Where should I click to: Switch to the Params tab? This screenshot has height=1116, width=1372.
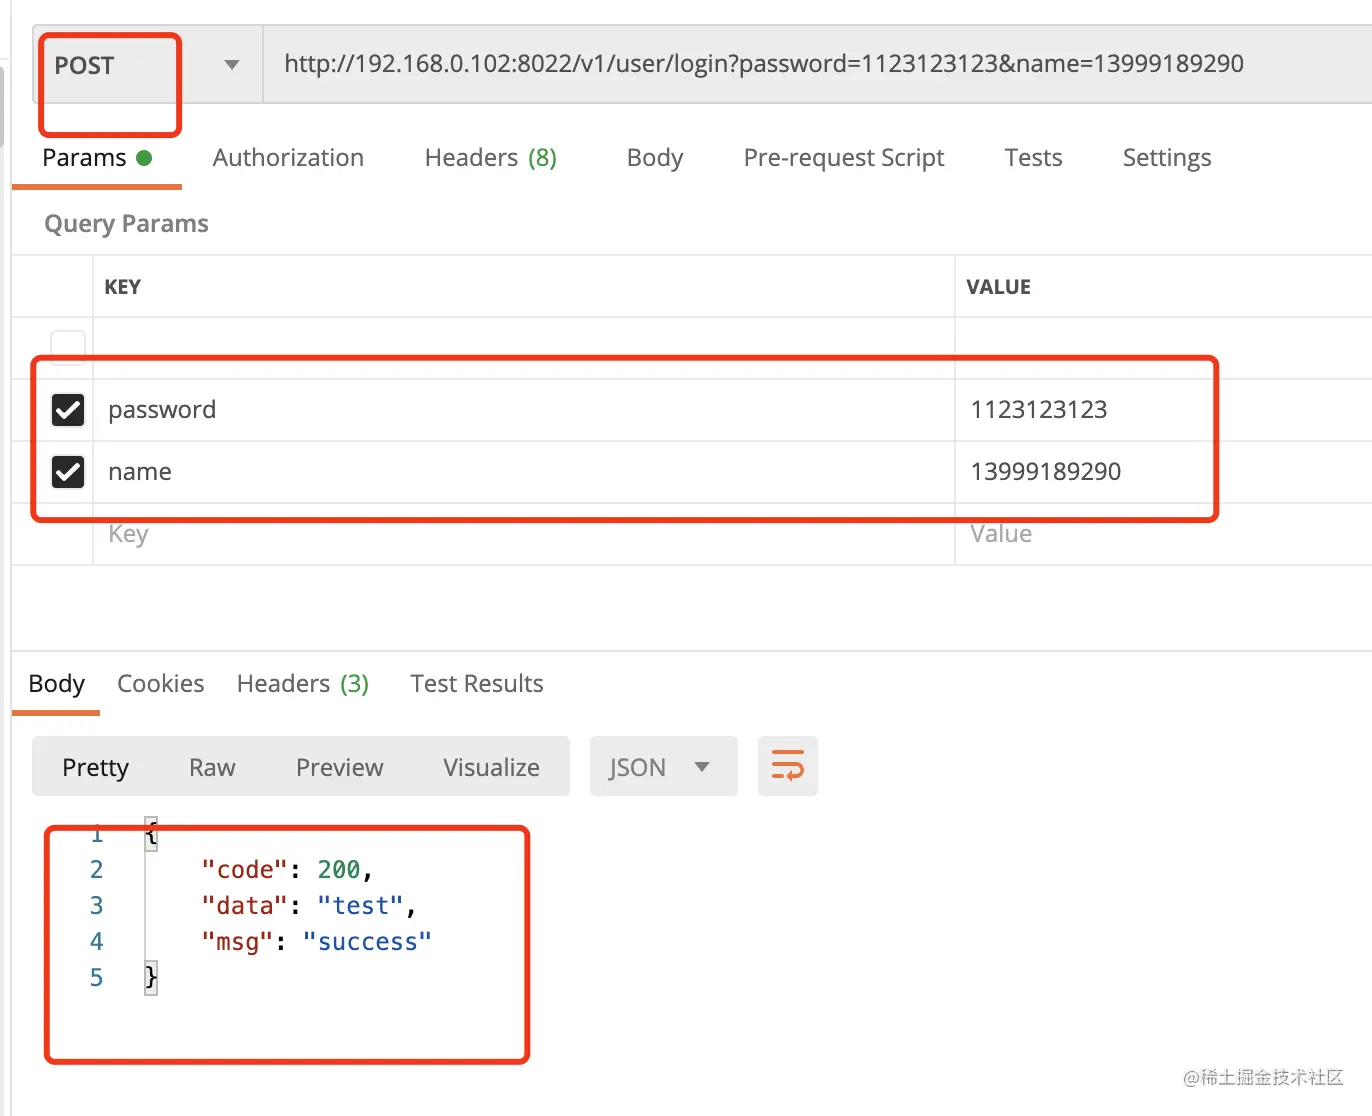point(96,158)
